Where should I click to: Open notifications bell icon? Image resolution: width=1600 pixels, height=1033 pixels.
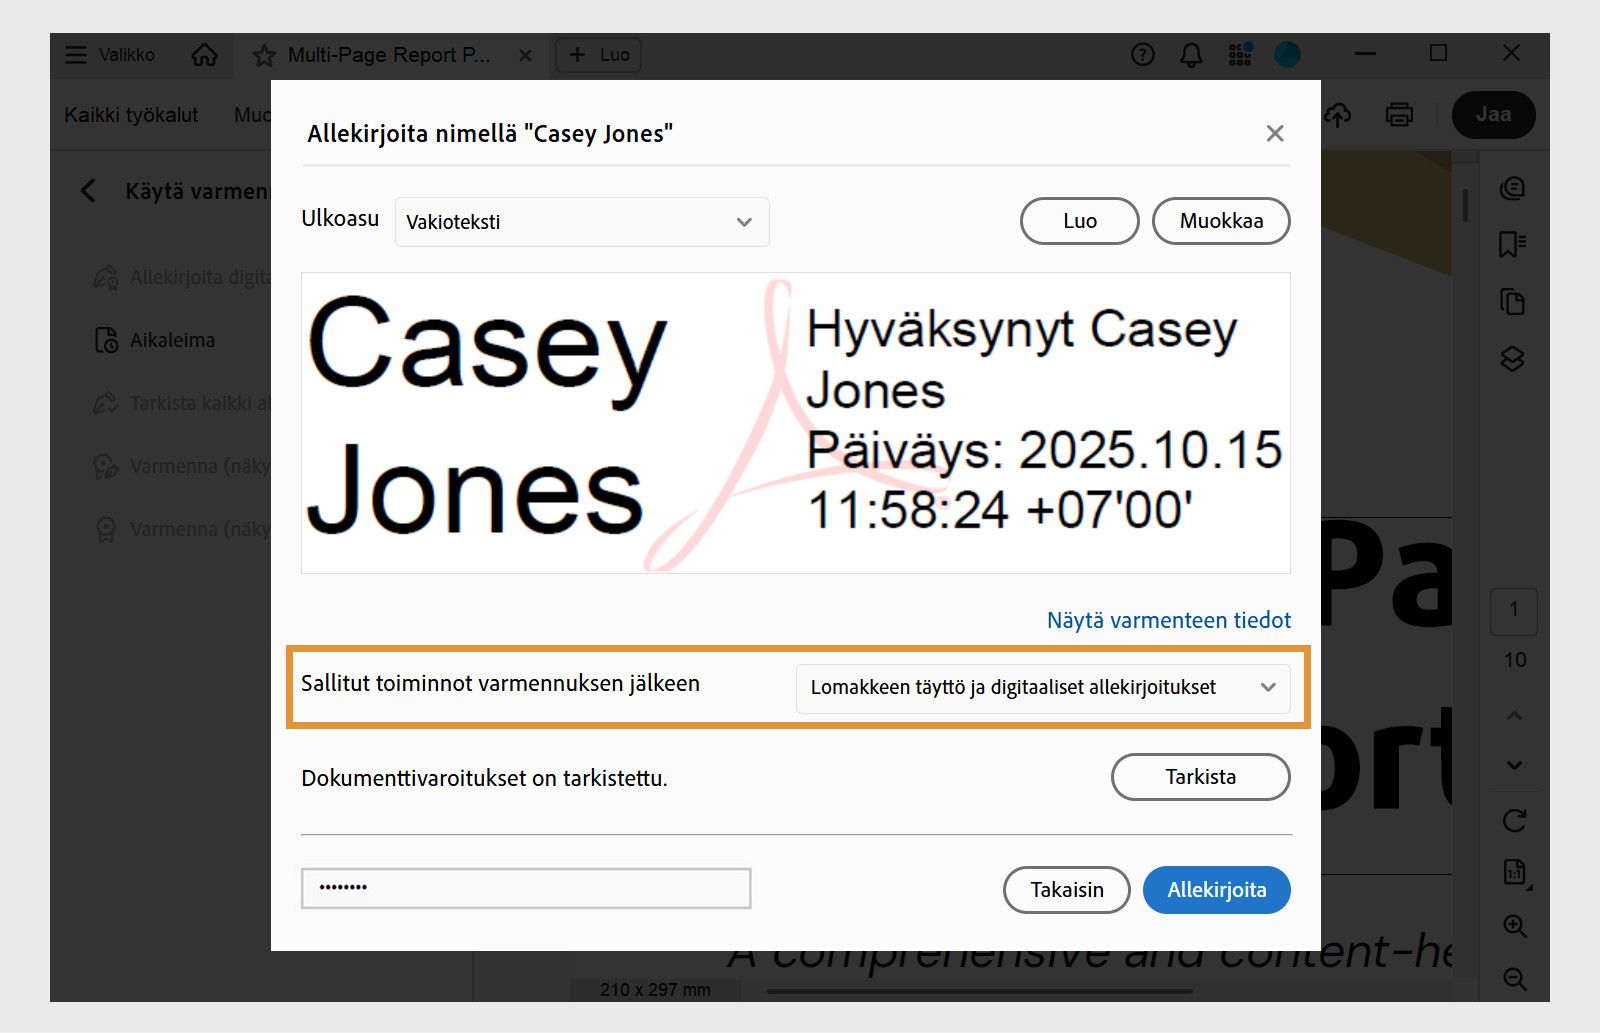coord(1190,54)
